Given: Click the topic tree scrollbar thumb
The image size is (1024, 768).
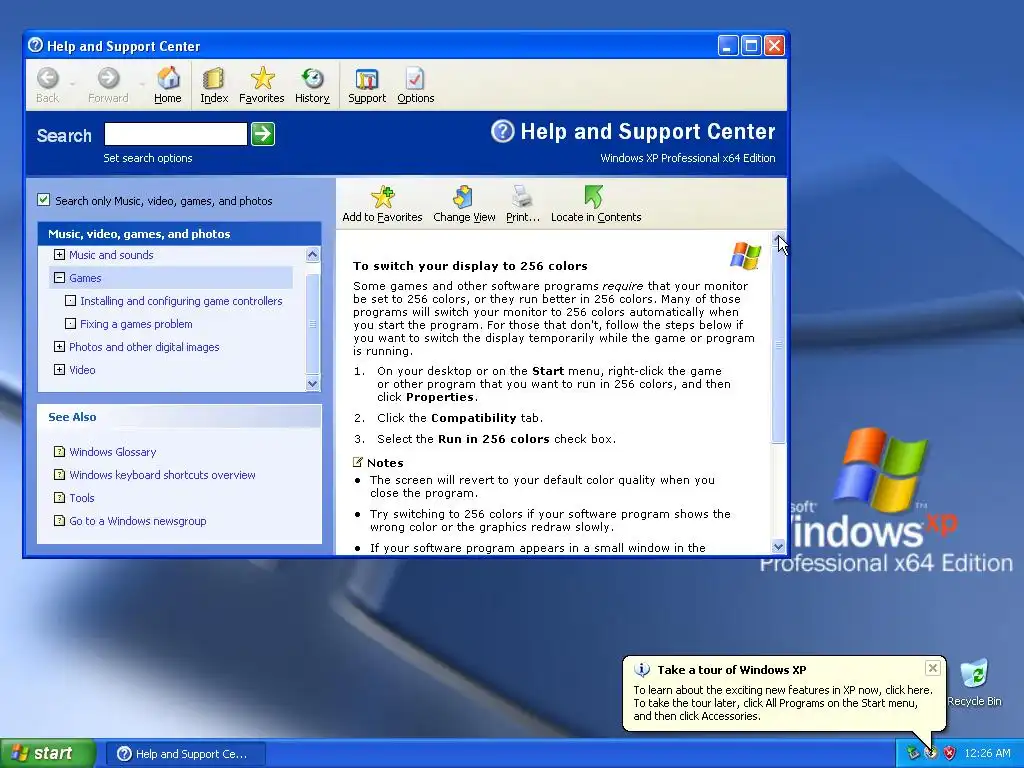Looking at the screenshot, I should coord(313,323).
